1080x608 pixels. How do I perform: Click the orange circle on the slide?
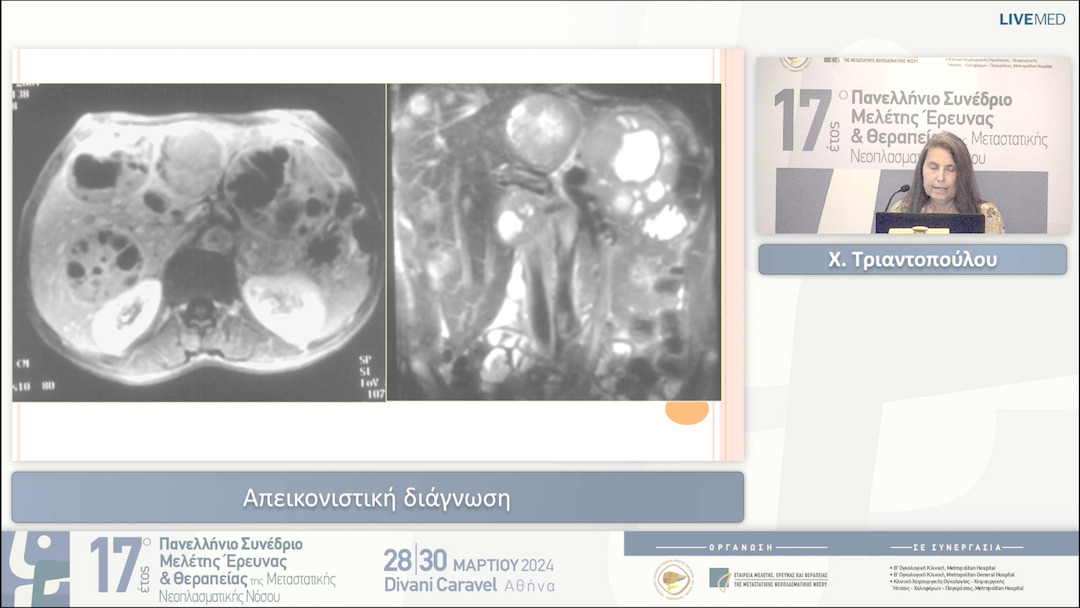point(687,410)
